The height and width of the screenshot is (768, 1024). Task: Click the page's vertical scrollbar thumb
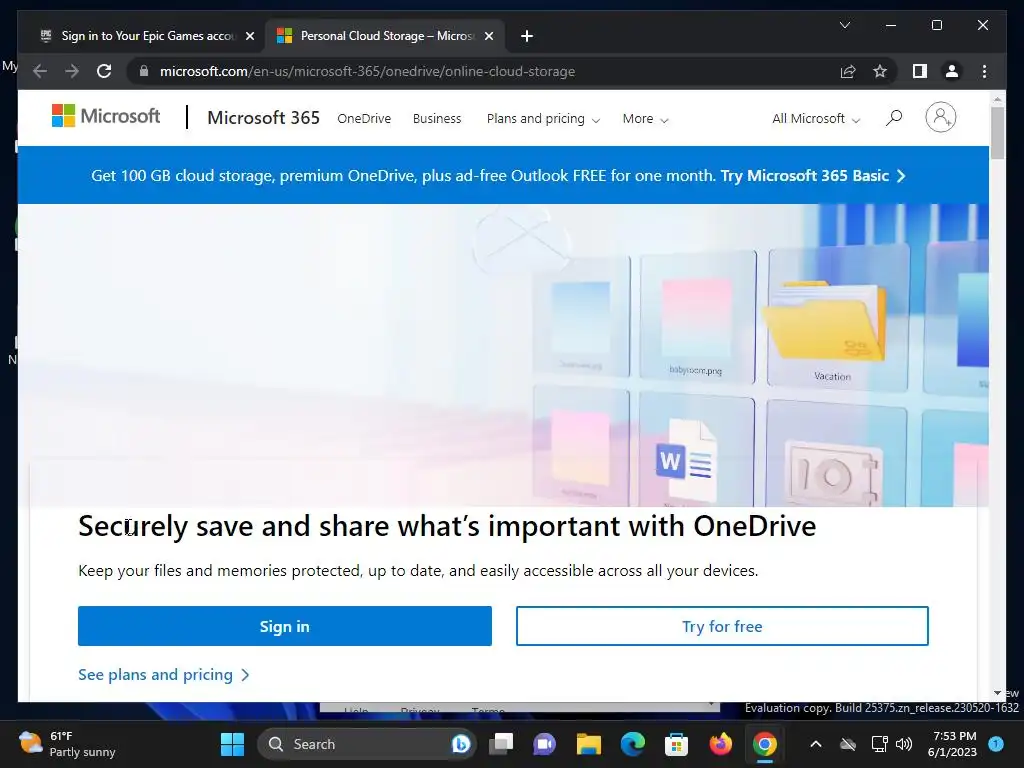point(997,133)
